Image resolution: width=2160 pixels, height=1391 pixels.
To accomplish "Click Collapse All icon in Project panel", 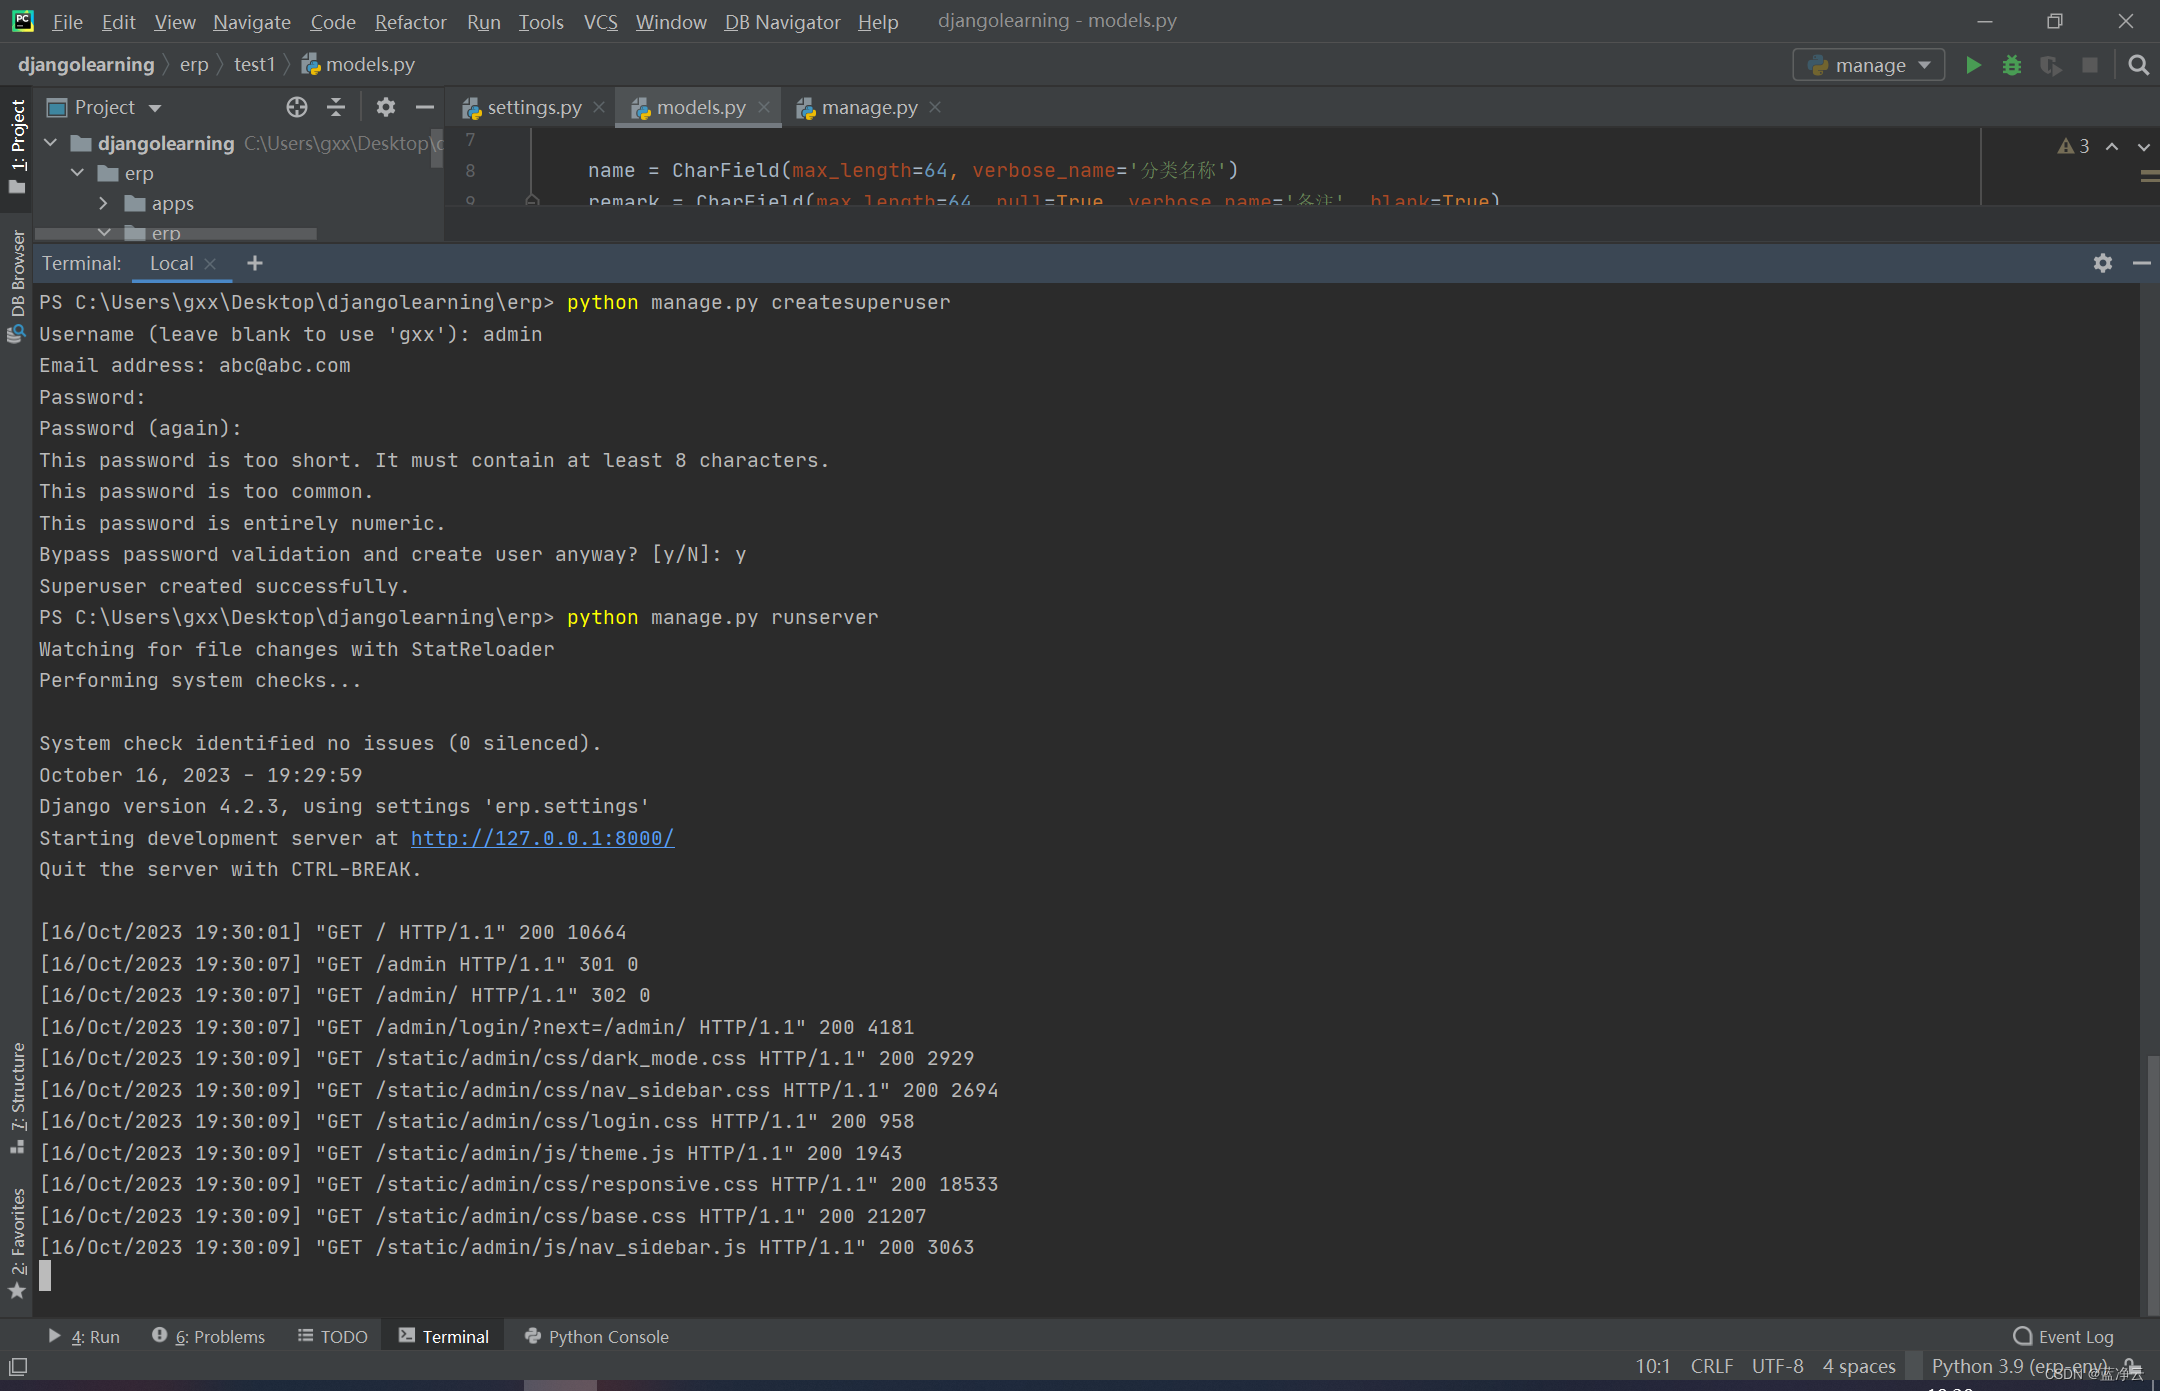I will [336, 107].
